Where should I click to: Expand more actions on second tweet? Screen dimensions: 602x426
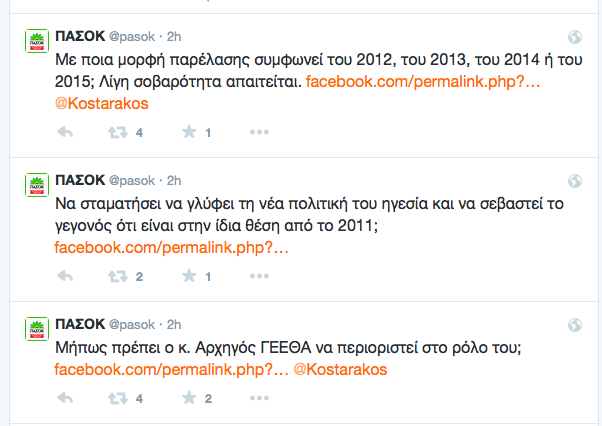point(259,275)
